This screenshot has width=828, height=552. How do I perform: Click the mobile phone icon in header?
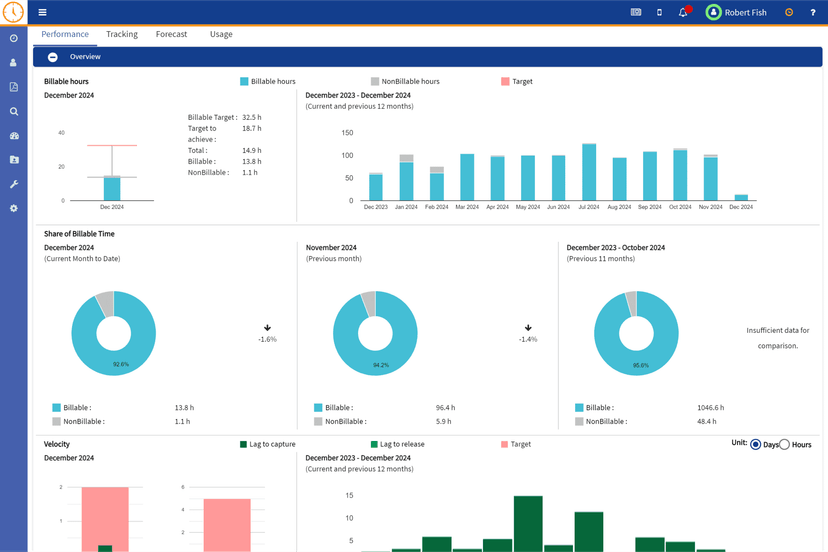coord(659,12)
